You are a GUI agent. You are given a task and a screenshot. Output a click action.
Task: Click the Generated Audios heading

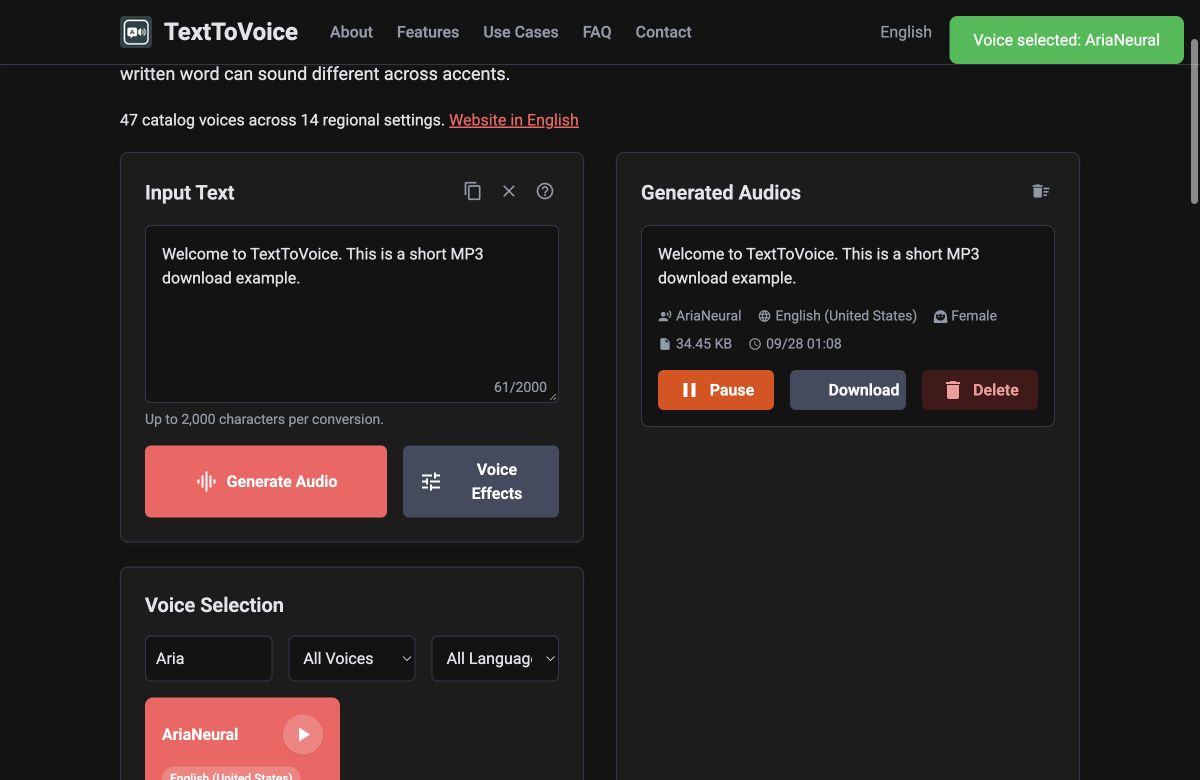[721, 193]
